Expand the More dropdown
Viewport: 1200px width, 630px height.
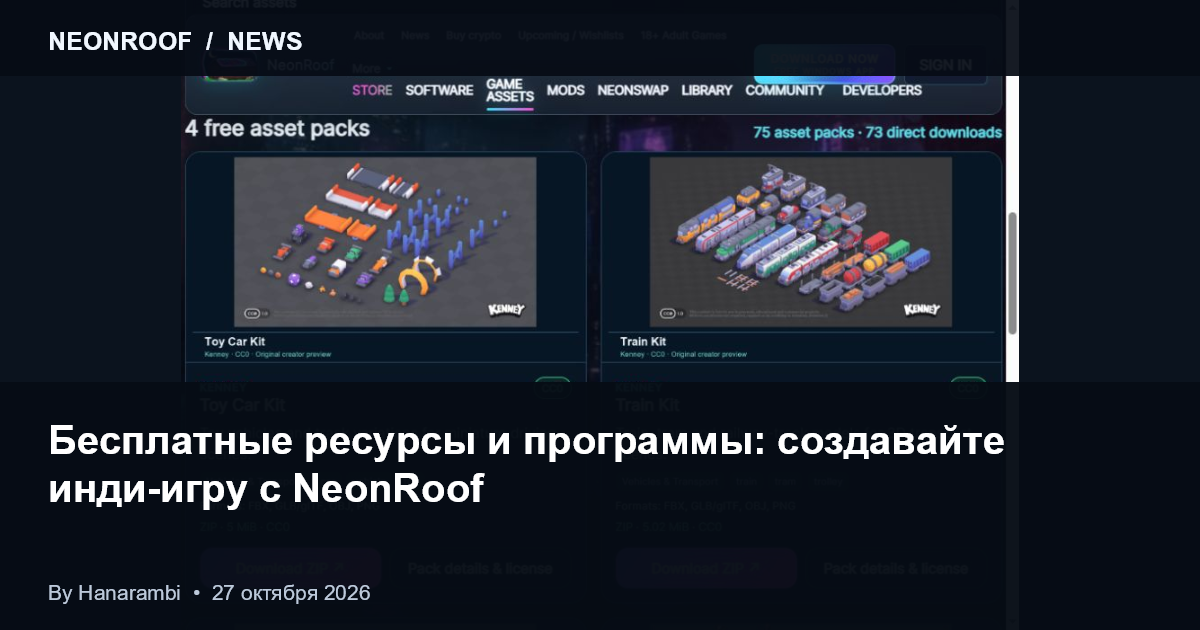pos(371,68)
